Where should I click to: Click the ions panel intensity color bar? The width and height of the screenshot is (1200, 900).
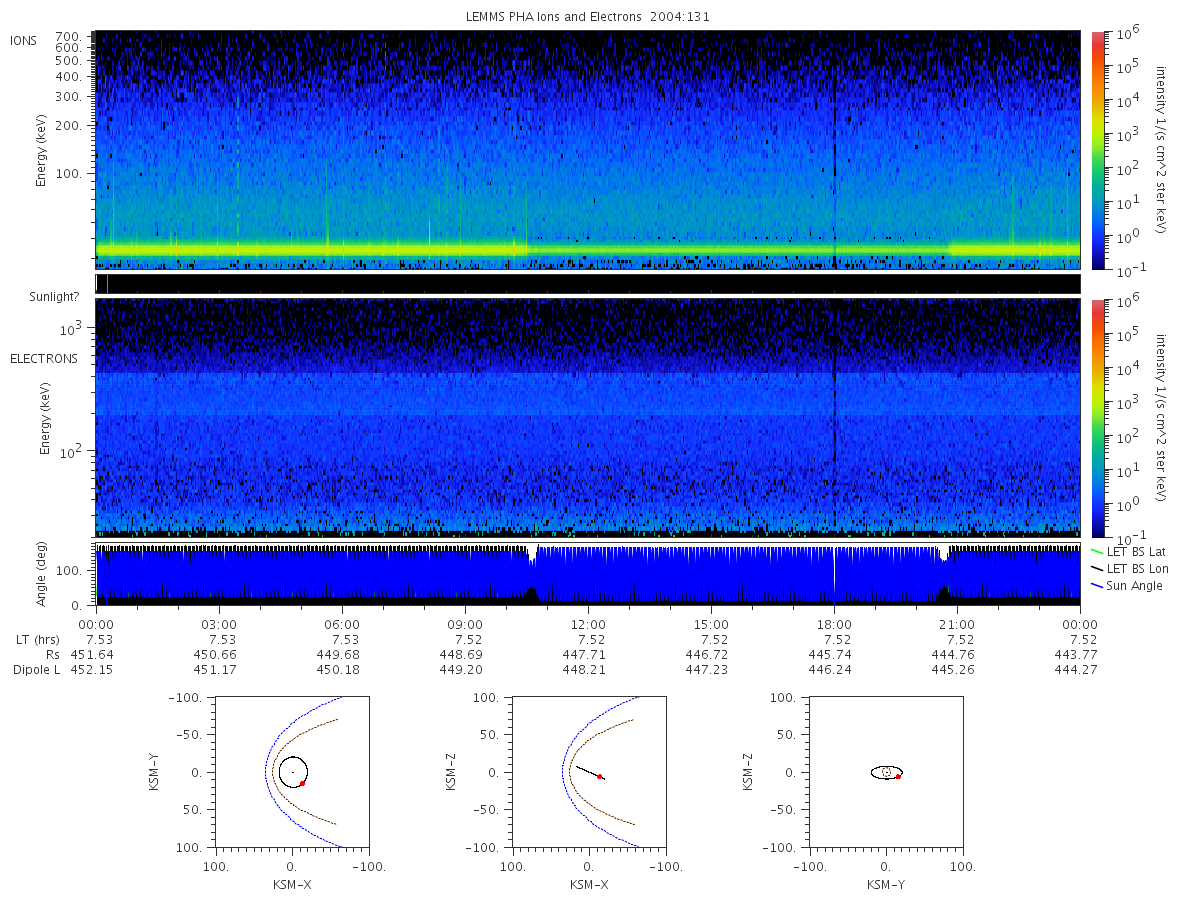pos(1097,151)
